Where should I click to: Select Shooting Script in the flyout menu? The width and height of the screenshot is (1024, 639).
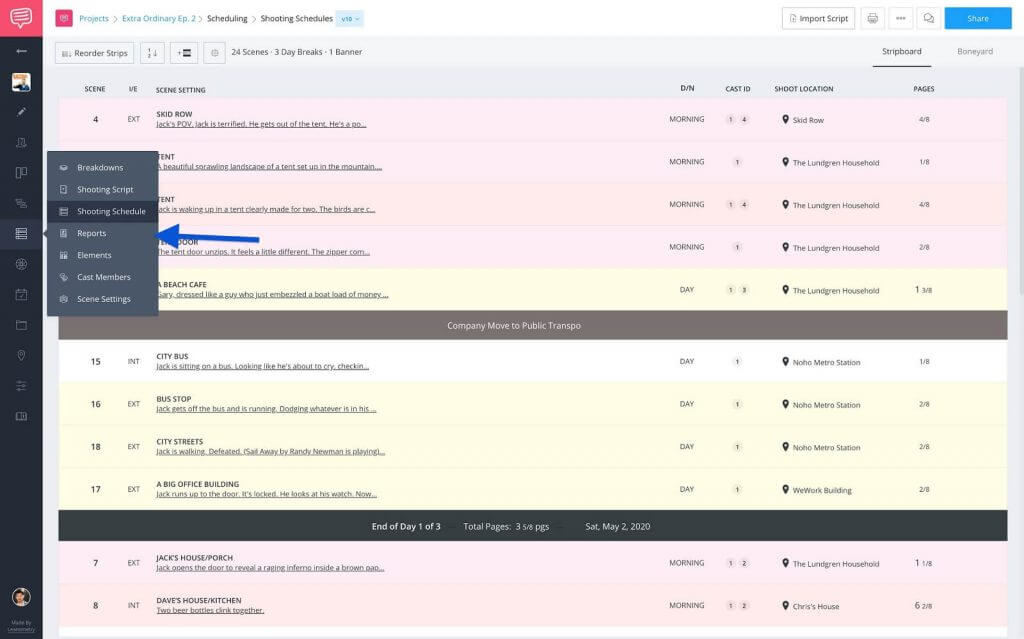[x=103, y=189]
